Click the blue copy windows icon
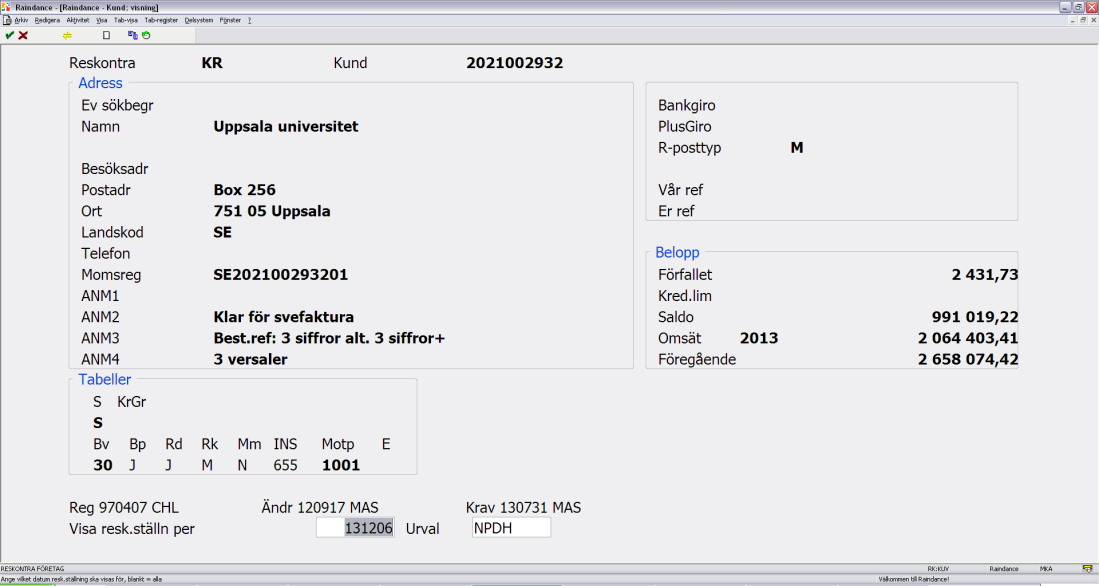Image resolution: width=1099 pixels, height=586 pixels. (132, 35)
